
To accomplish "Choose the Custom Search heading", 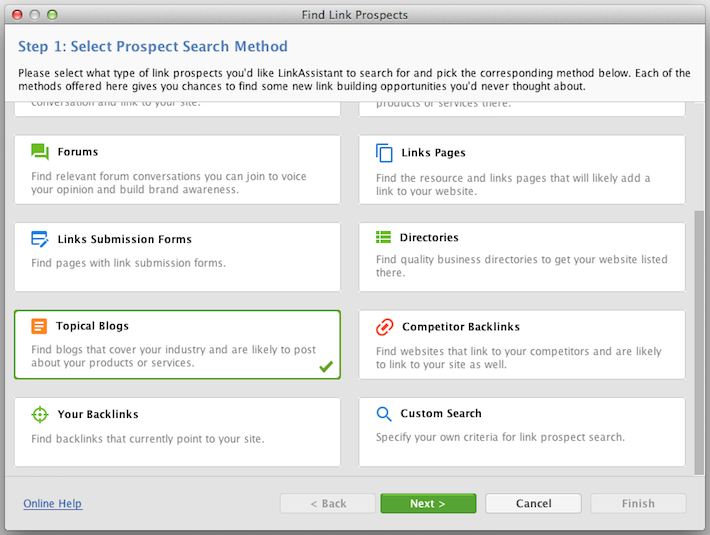I will (x=441, y=413).
